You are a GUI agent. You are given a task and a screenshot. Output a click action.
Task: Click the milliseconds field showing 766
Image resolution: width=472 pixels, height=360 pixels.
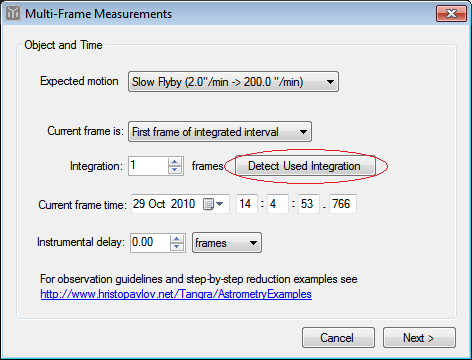coord(343,204)
